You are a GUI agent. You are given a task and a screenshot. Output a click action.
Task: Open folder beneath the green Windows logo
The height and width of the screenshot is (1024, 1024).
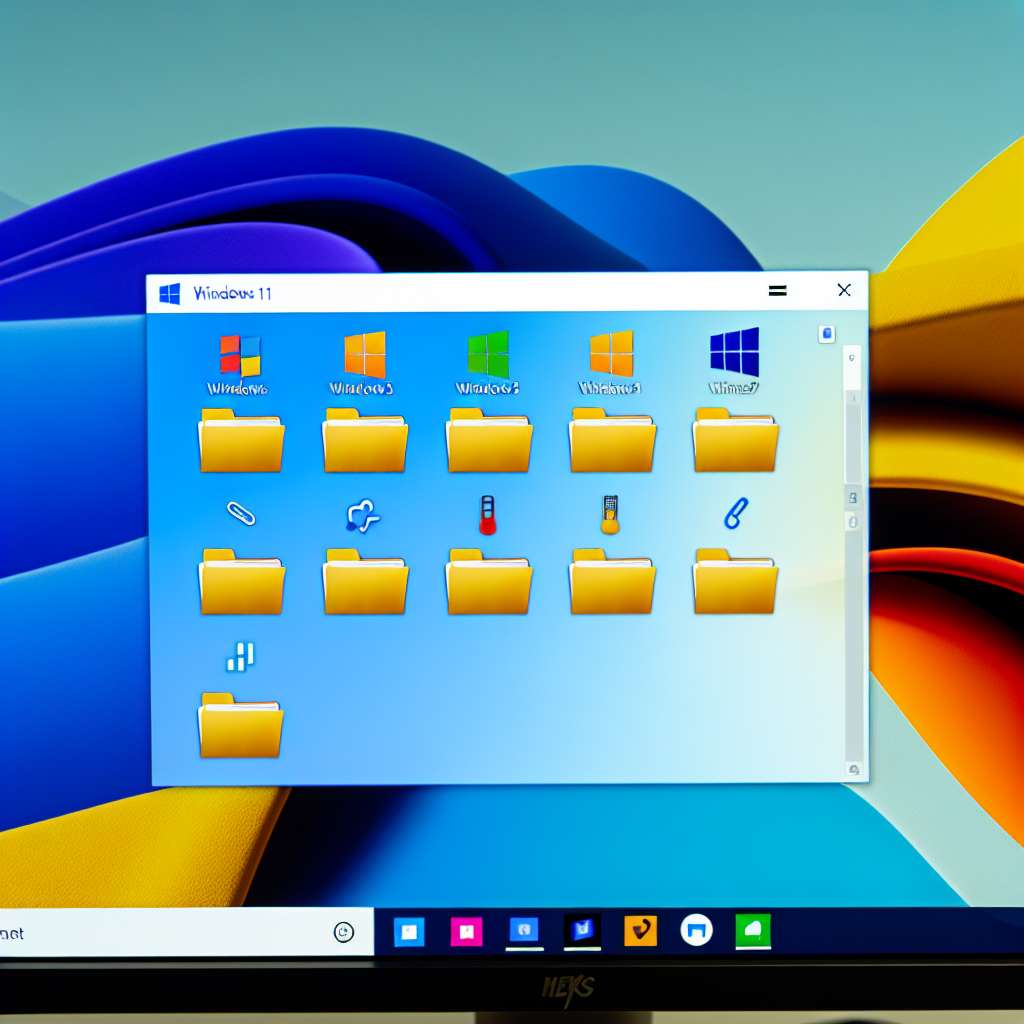(489, 441)
